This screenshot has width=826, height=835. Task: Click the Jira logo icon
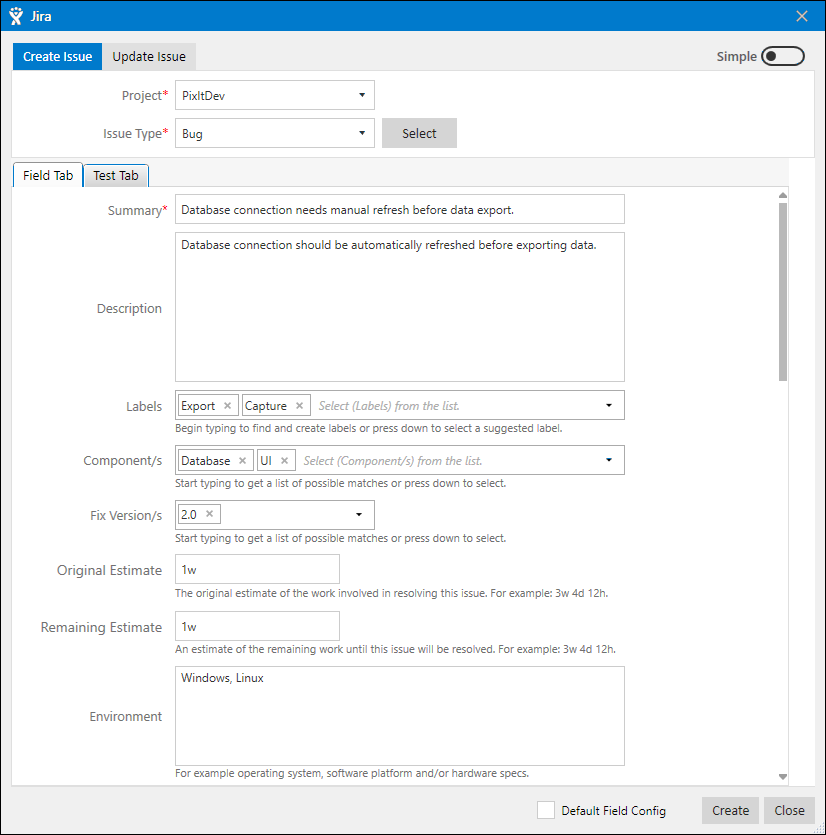click(x=16, y=16)
